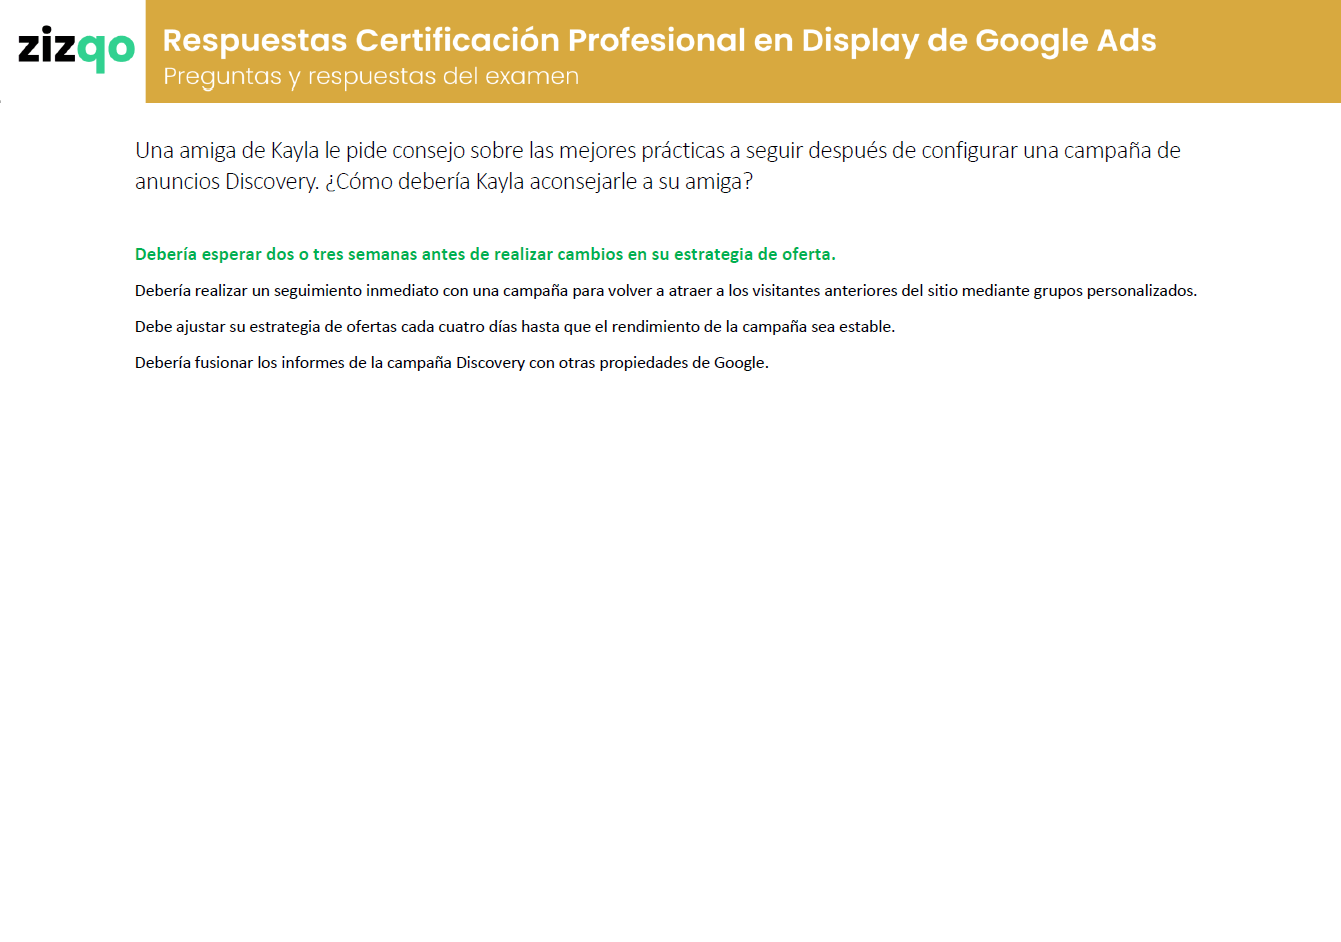The height and width of the screenshot is (942, 1341).
Task: Select green answer 'Debería esperar dos o tres semanas'
Action: click(x=485, y=254)
